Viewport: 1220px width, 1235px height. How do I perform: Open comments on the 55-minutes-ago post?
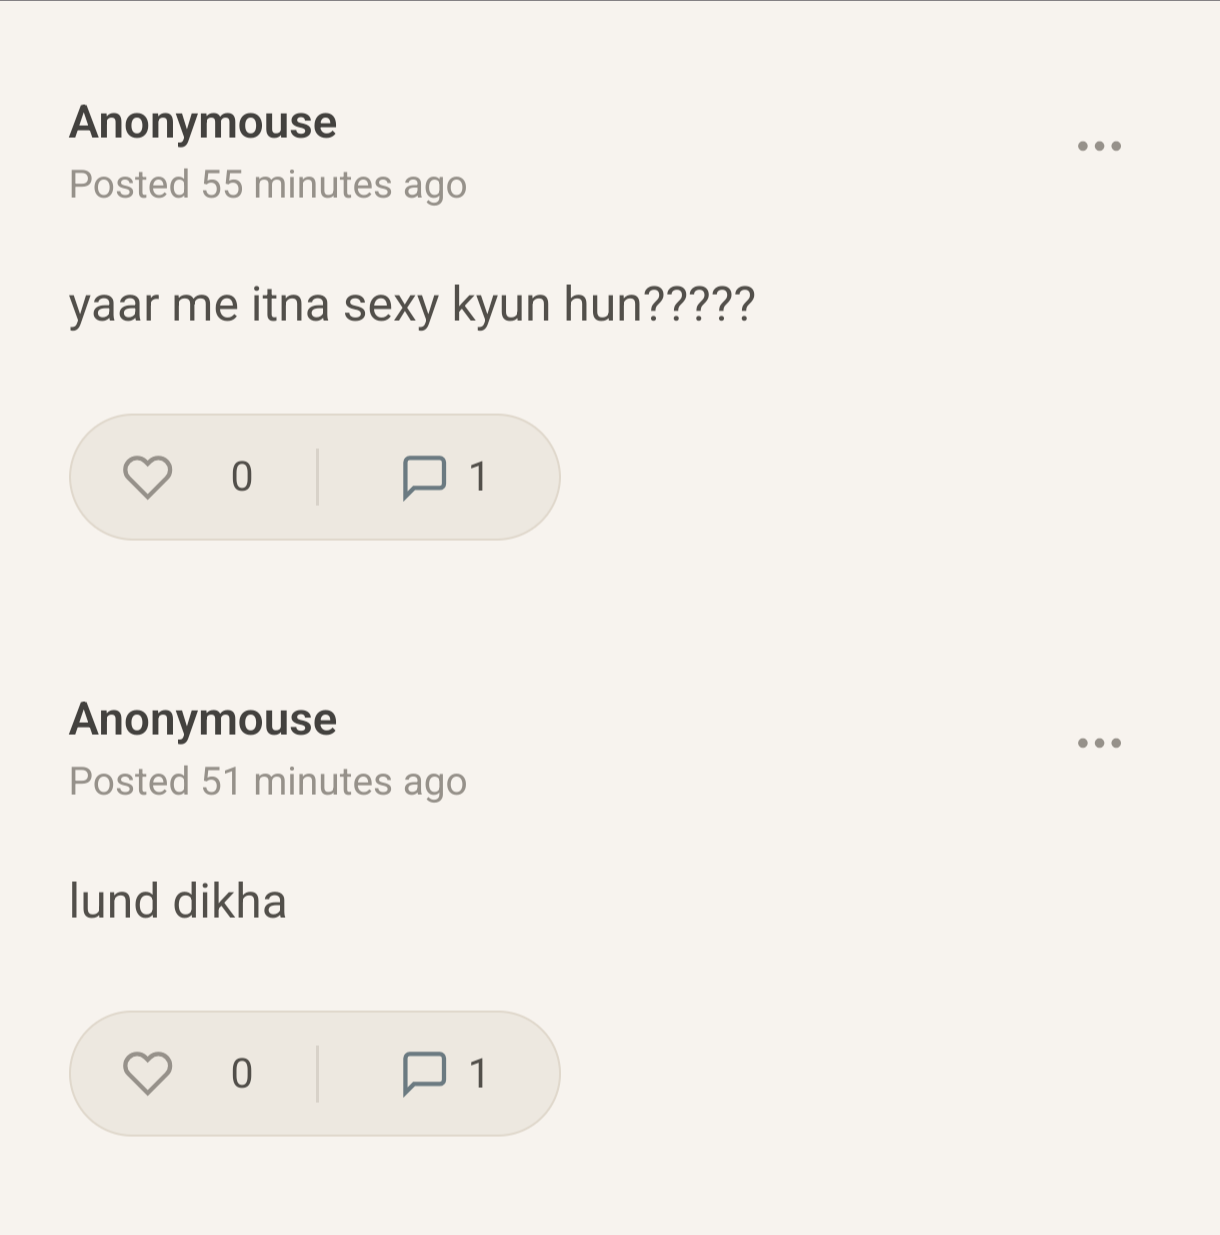pyautogui.click(x=424, y=477)
